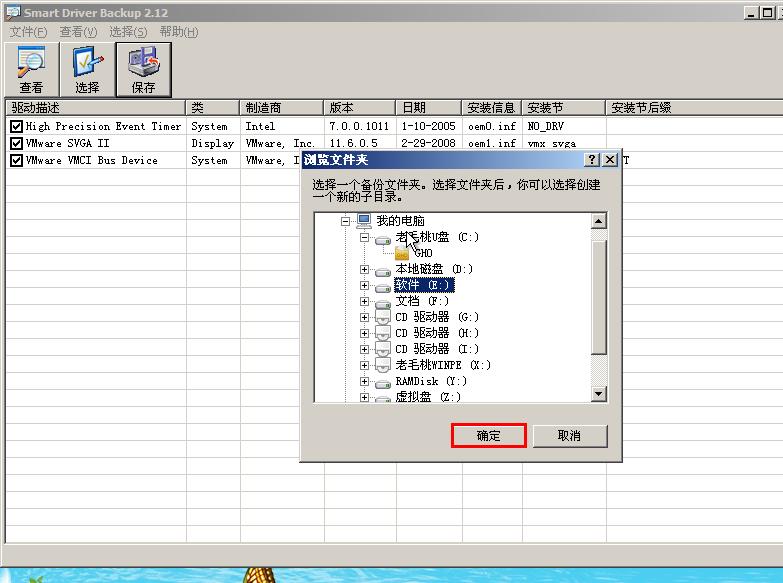Viewport: 783px width, 583px height.
Task: Click the drive icon for 老毛桃U盘 (C:)
Action: (383, 240)
